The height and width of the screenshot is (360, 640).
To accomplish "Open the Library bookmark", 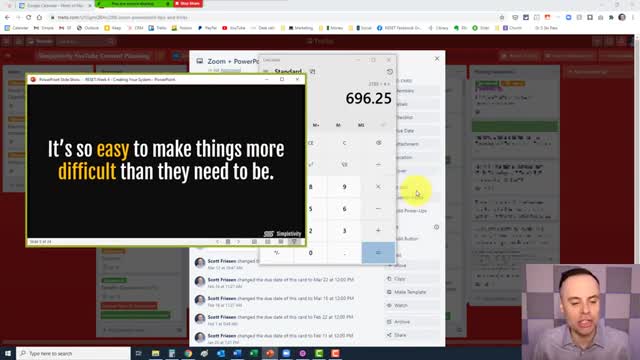I will 438,28.
